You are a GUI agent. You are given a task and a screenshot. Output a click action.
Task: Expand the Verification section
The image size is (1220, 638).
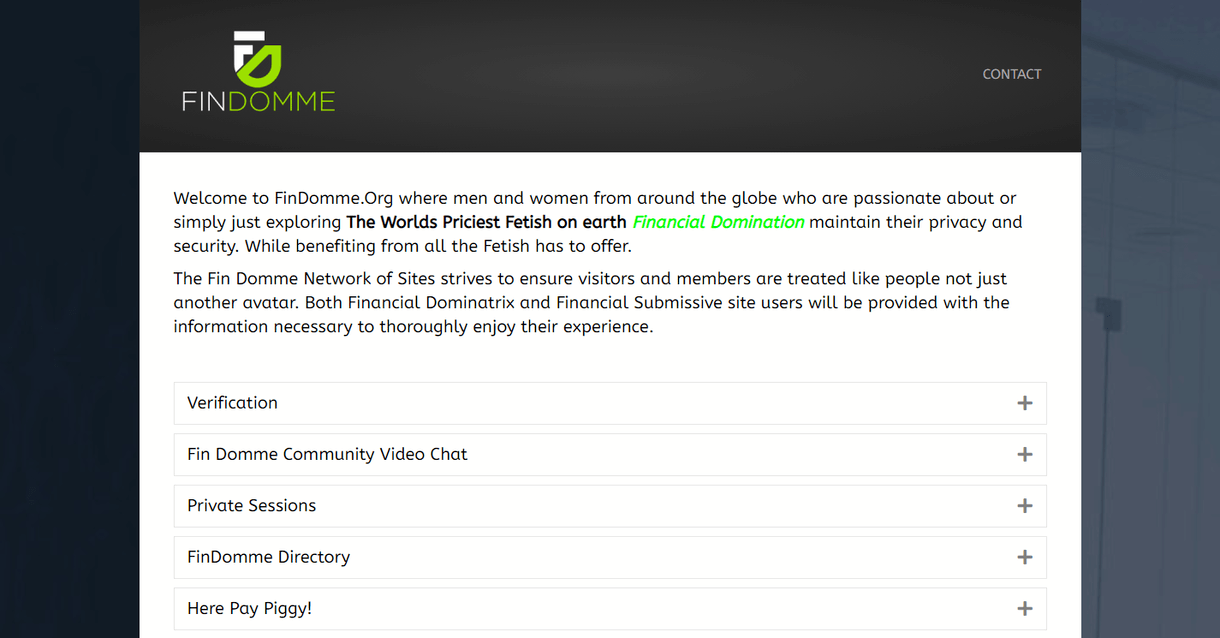[x=233, y=403]
